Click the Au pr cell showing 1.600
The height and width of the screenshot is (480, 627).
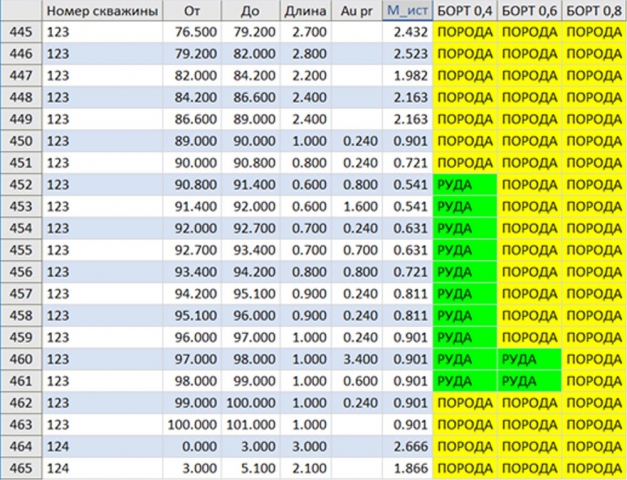[357, 207]
